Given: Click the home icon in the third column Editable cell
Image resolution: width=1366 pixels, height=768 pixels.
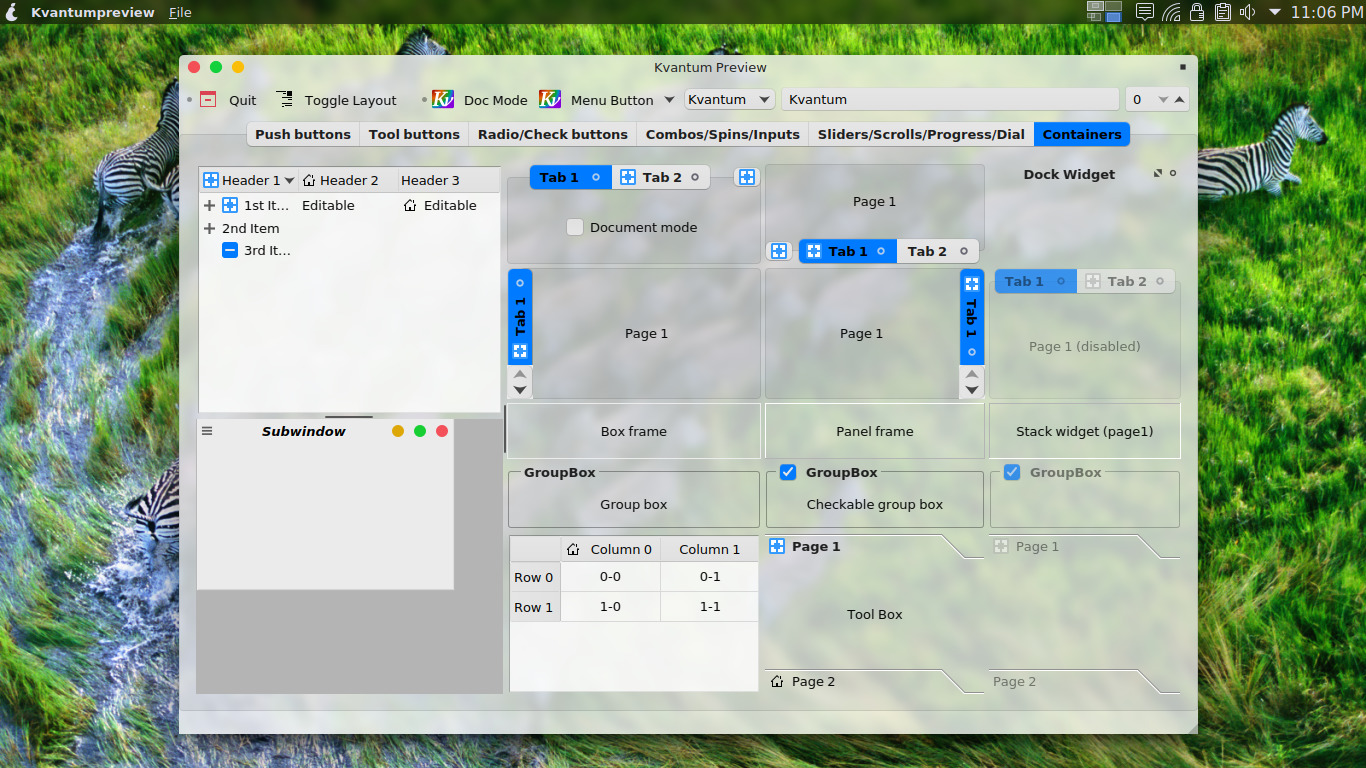Looking at the screenshot, I should click(410, 205).
